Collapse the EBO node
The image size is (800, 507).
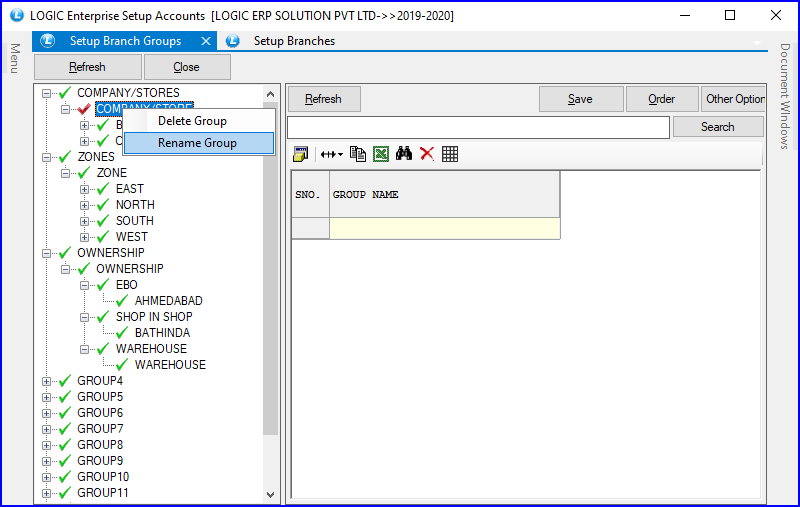tap(85, 285)
